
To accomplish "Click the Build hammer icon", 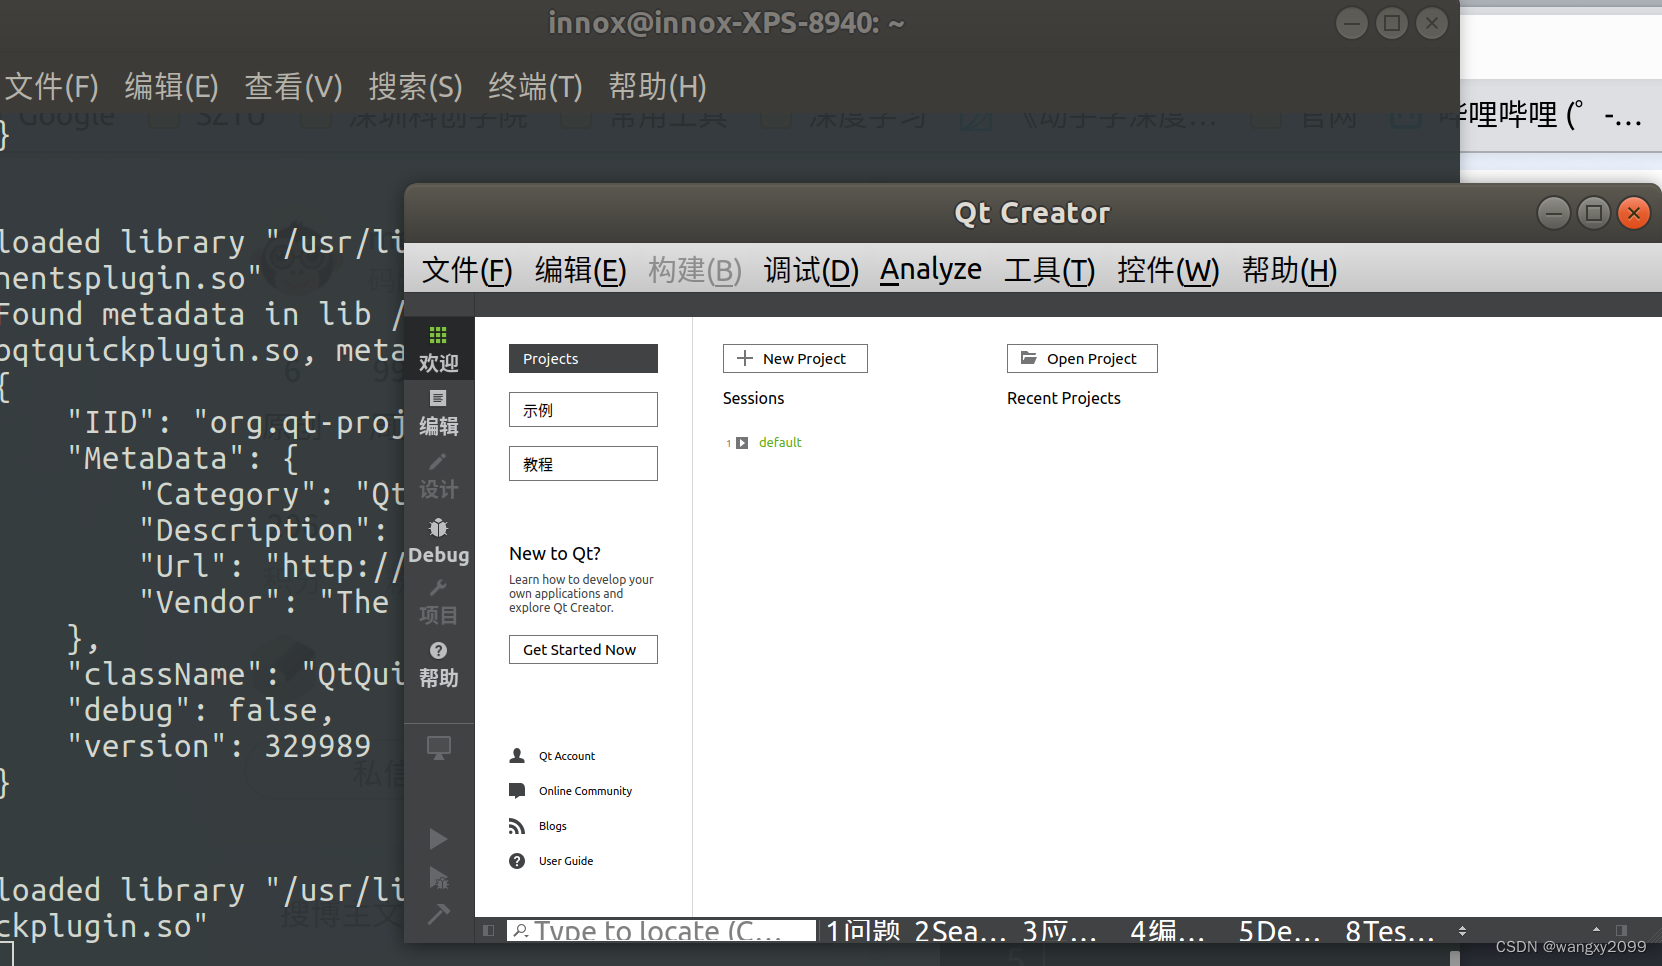I will click(438, 913).
